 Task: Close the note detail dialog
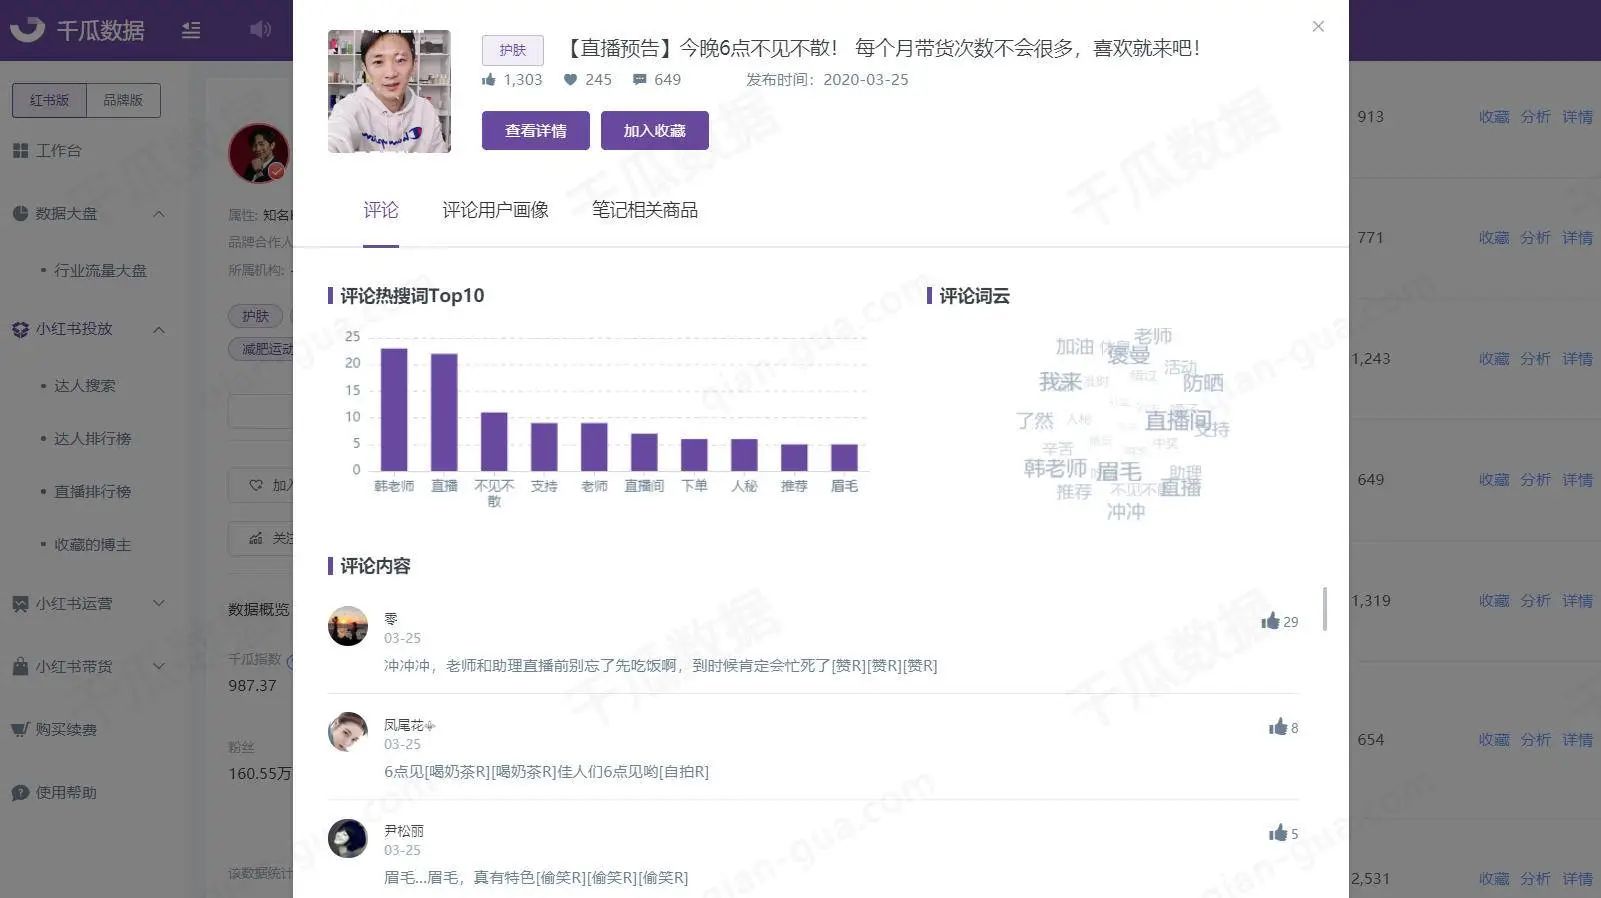pyautogui.click(x=1318, y=27)
